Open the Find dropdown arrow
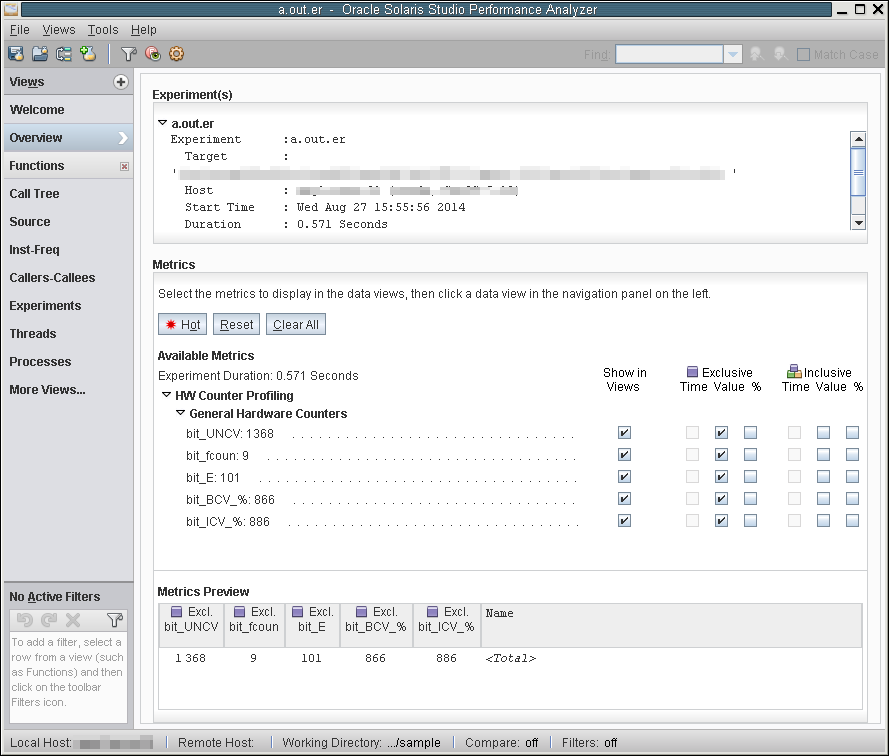Screen dimensions: 889x756 (733, 54)
